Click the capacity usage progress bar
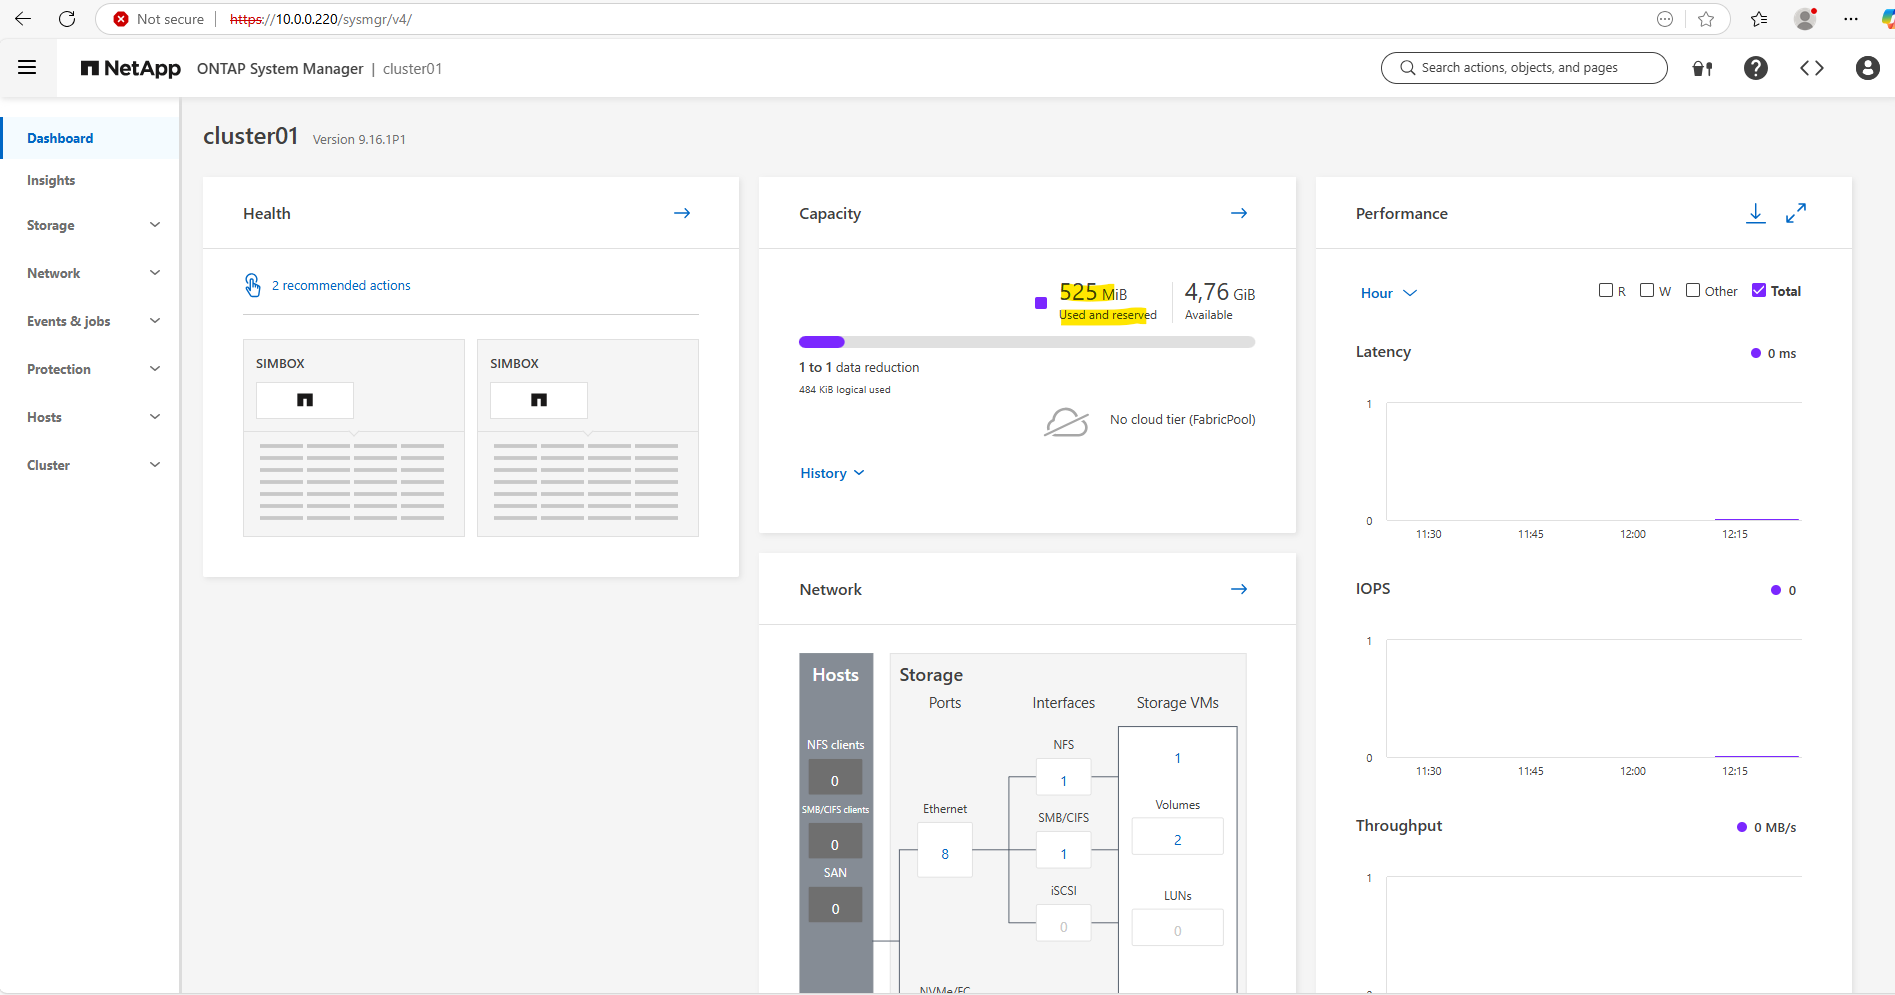This screenshot has height=995, width=1895. (1027, 342)
